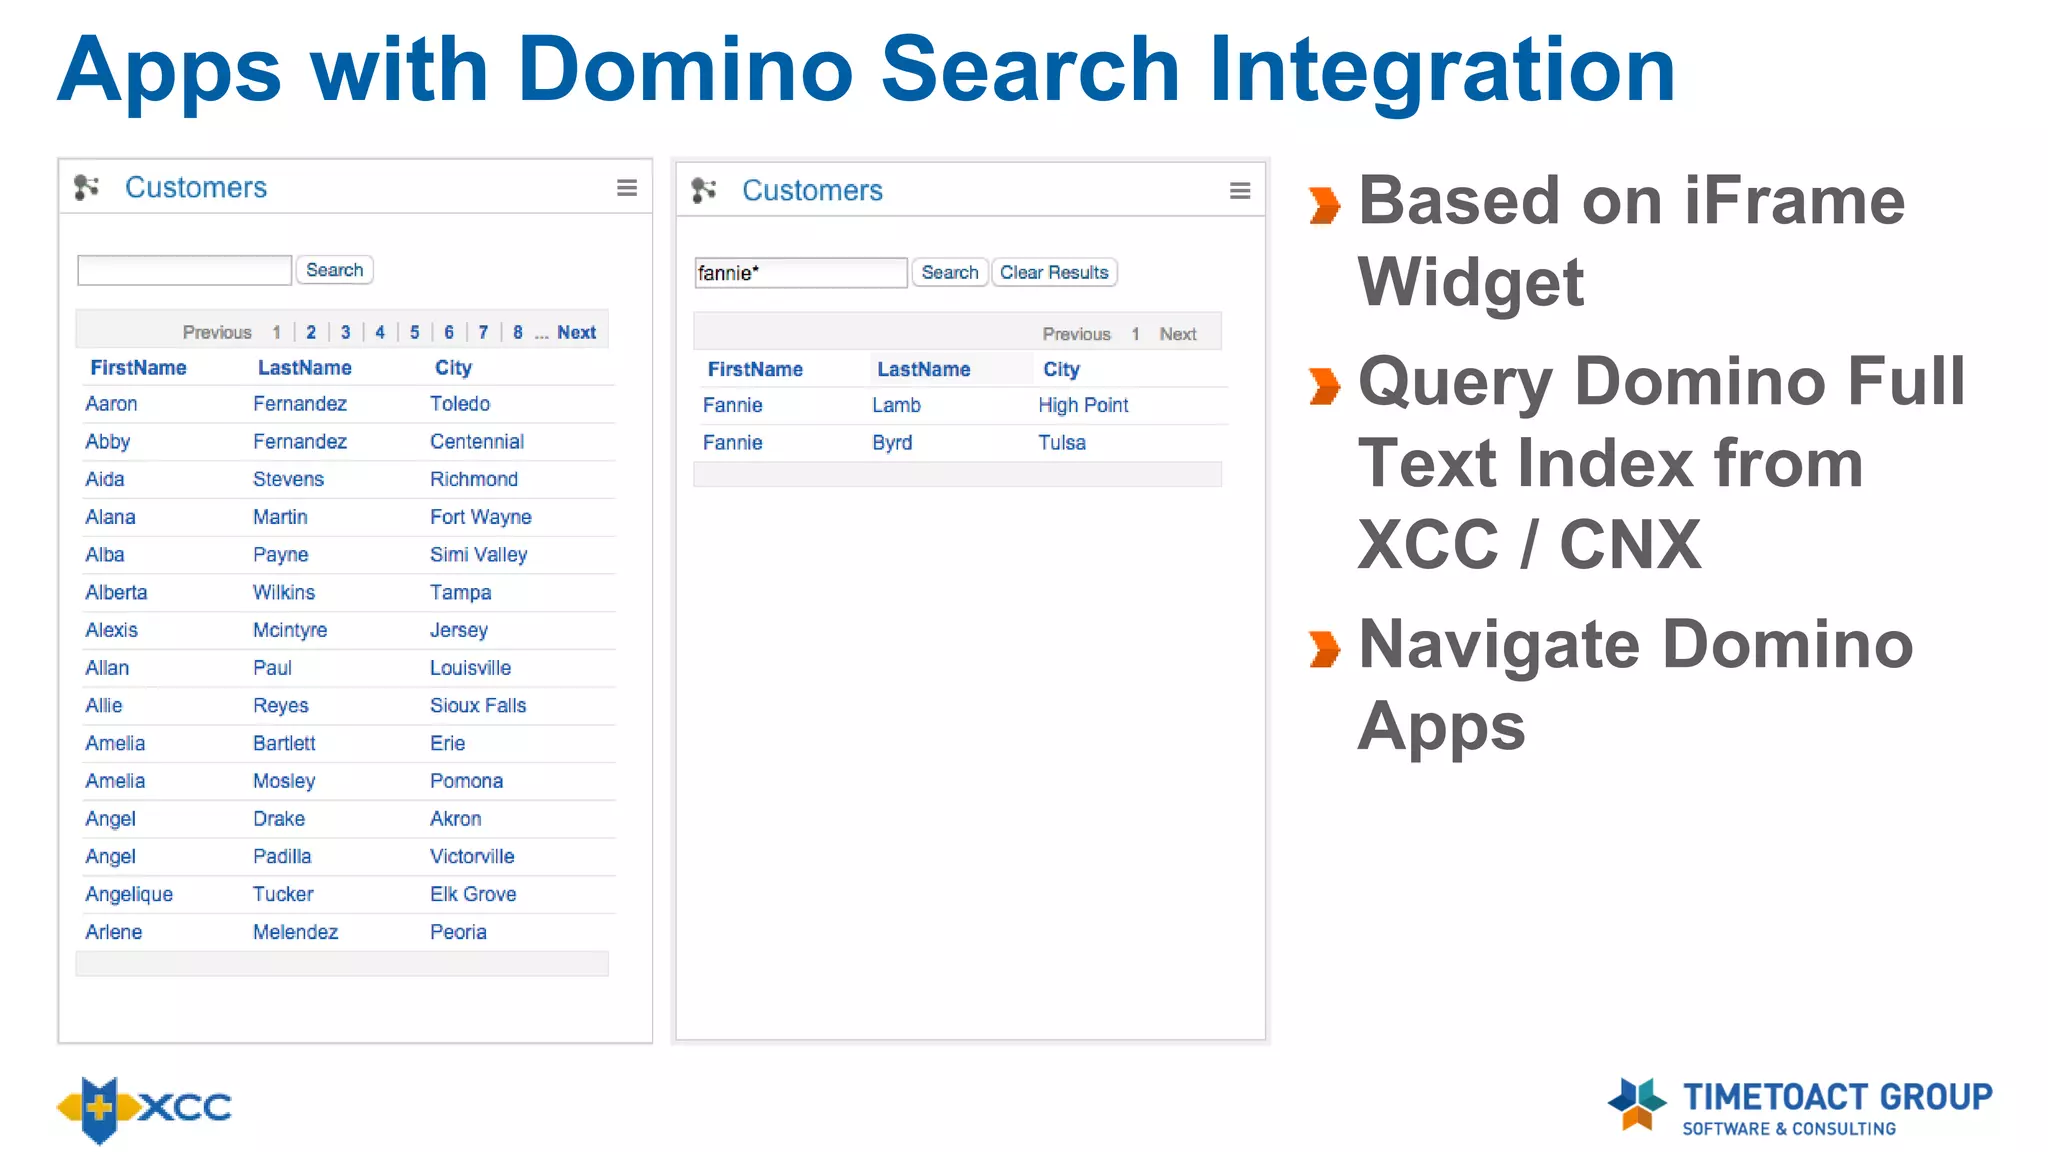Click the fannie* search input field
The image size is (2048, 1152).
click(800, 273)
